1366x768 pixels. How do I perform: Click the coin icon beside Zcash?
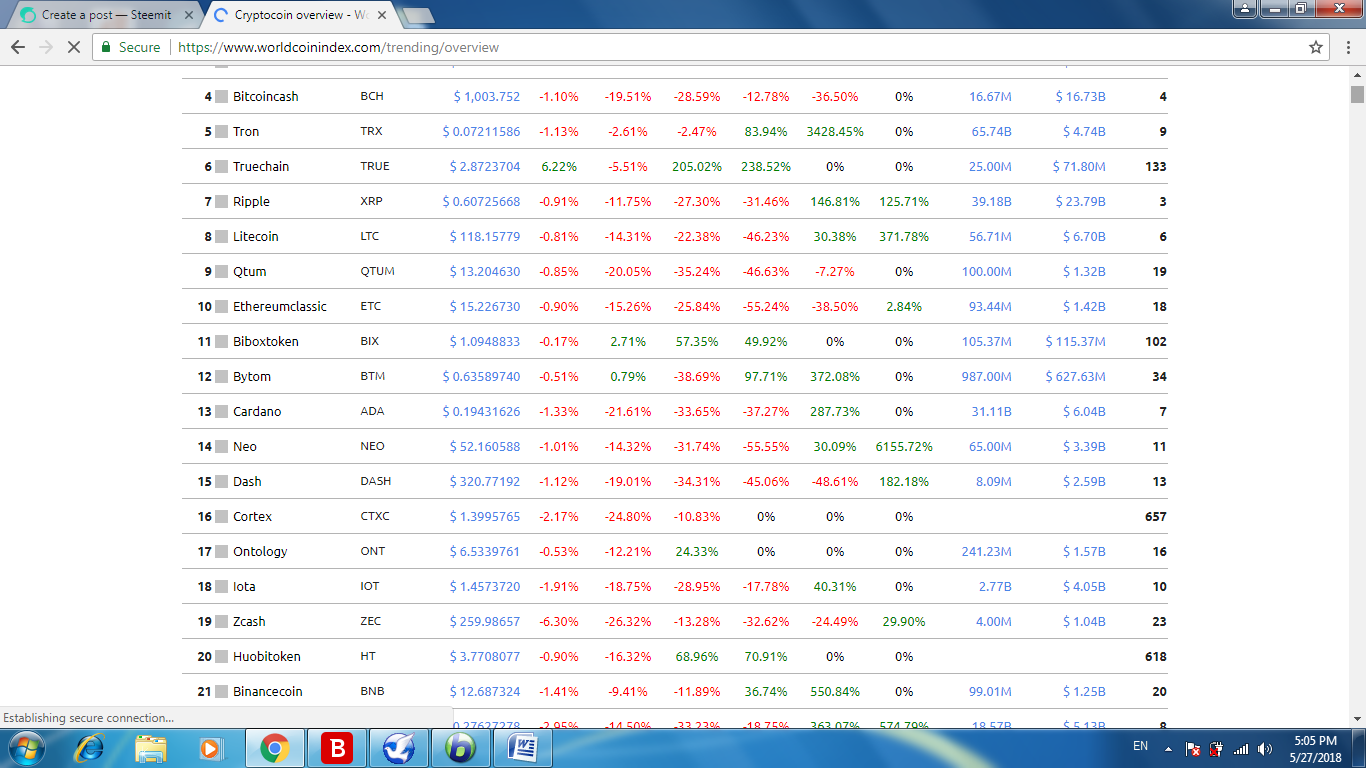[x=222, y=622]
